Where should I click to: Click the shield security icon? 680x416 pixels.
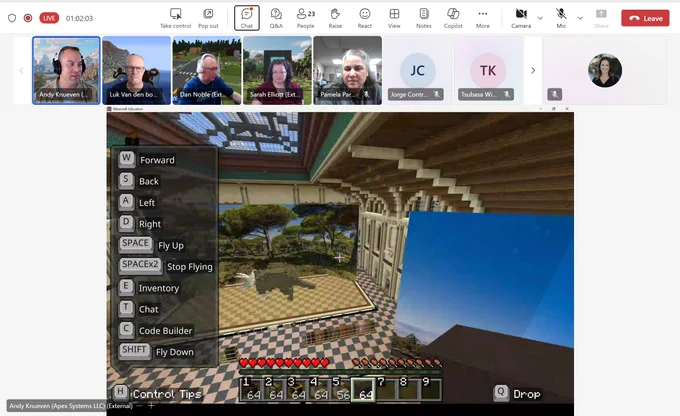click(12, 18)
